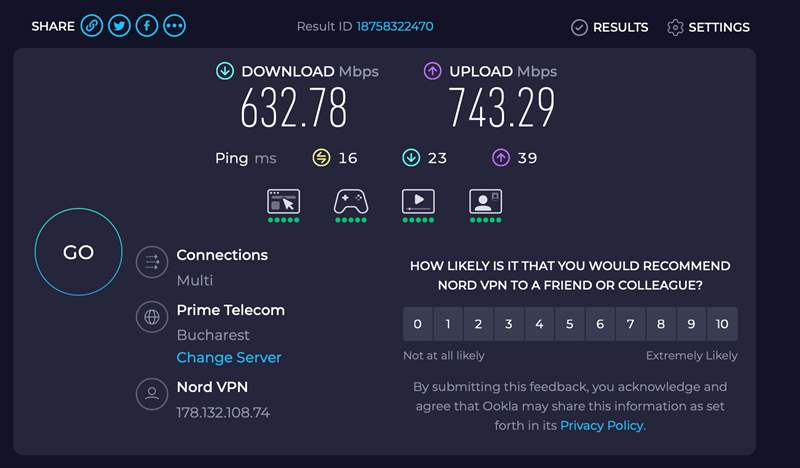Select rating 0 on recommendation scale
Screen dimensions: 800x468
pyautogui.click(x=418, y=324)
